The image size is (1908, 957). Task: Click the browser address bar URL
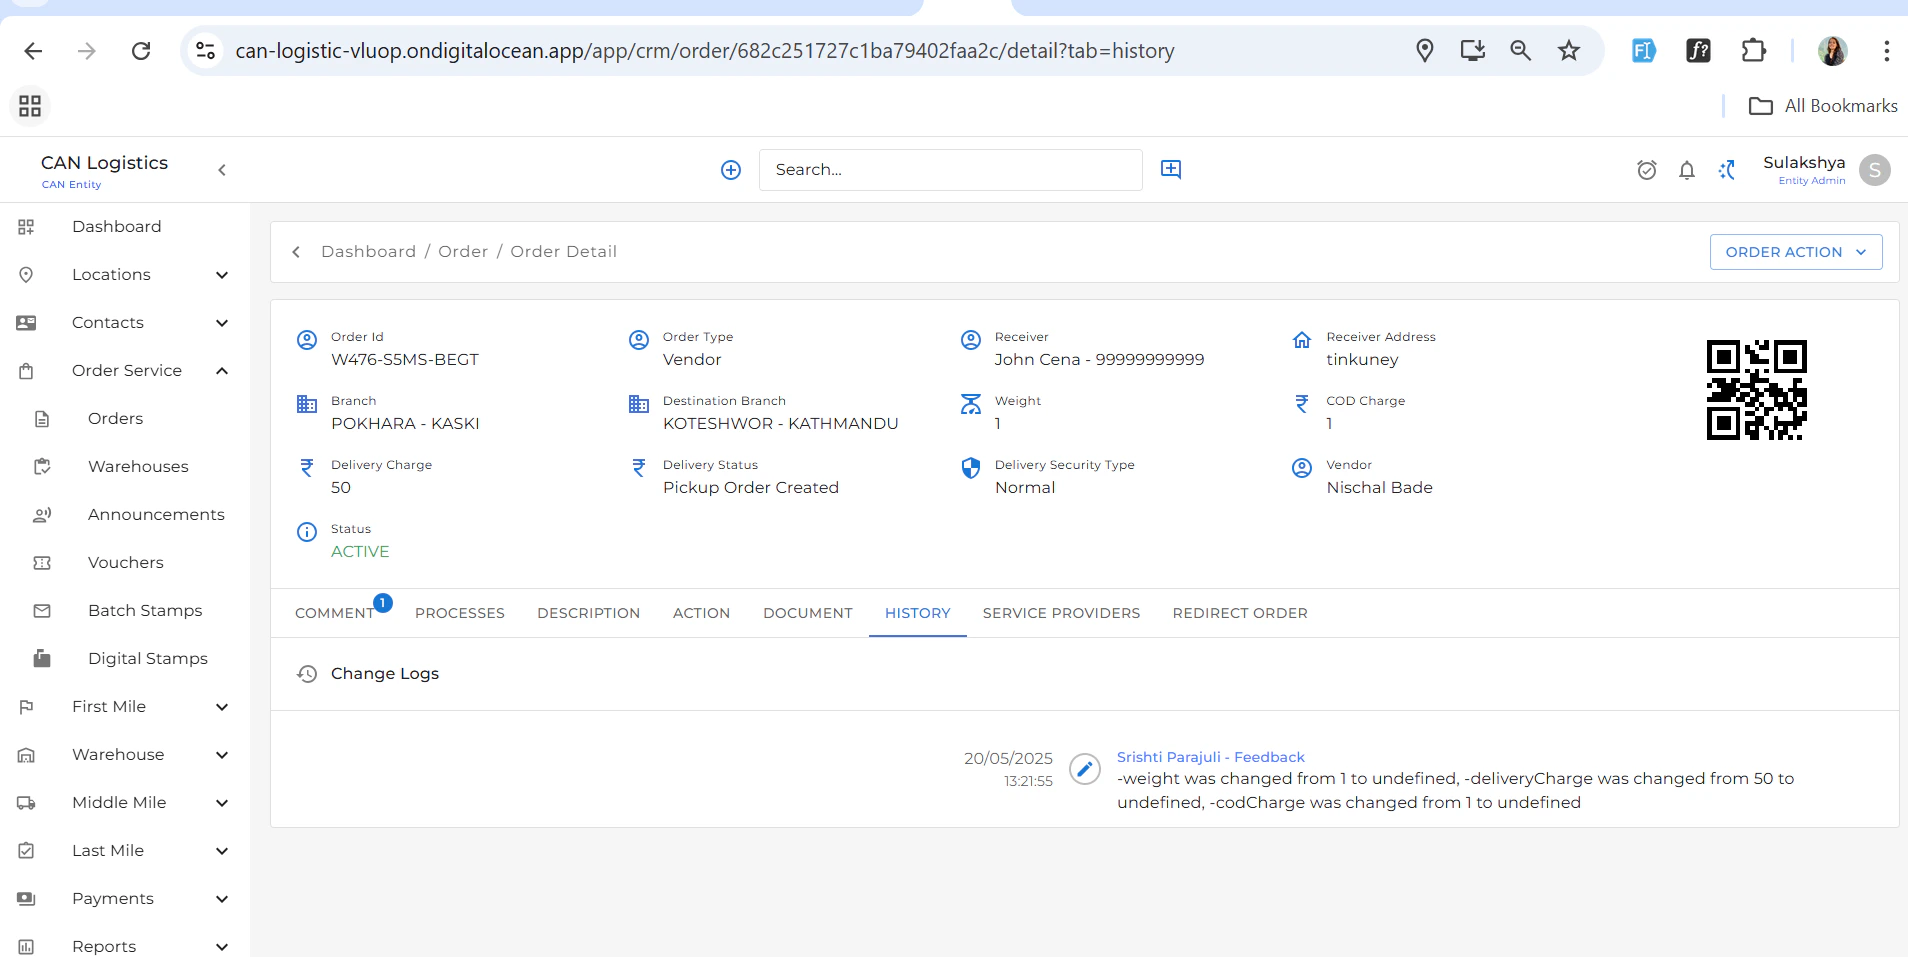705,51
